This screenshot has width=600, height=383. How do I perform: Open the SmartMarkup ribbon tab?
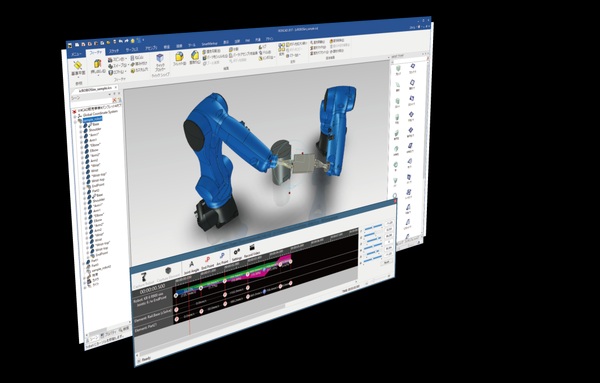tap(209, 44)
